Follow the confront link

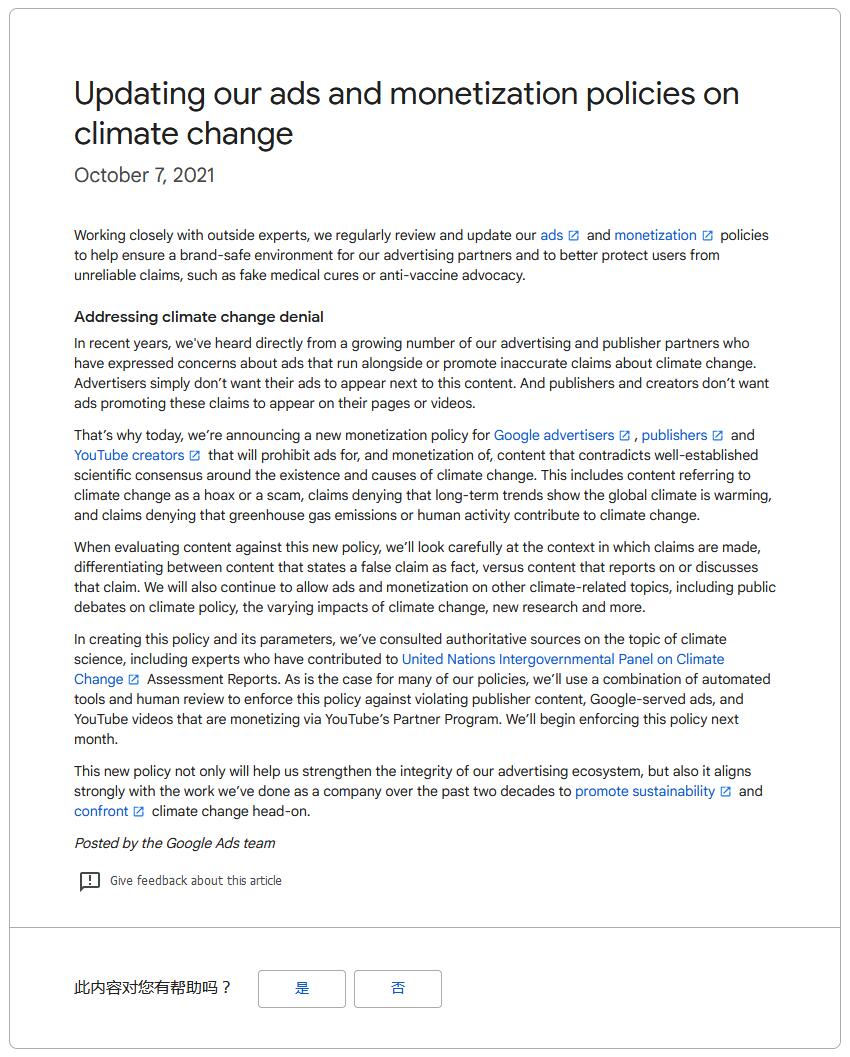101,811
